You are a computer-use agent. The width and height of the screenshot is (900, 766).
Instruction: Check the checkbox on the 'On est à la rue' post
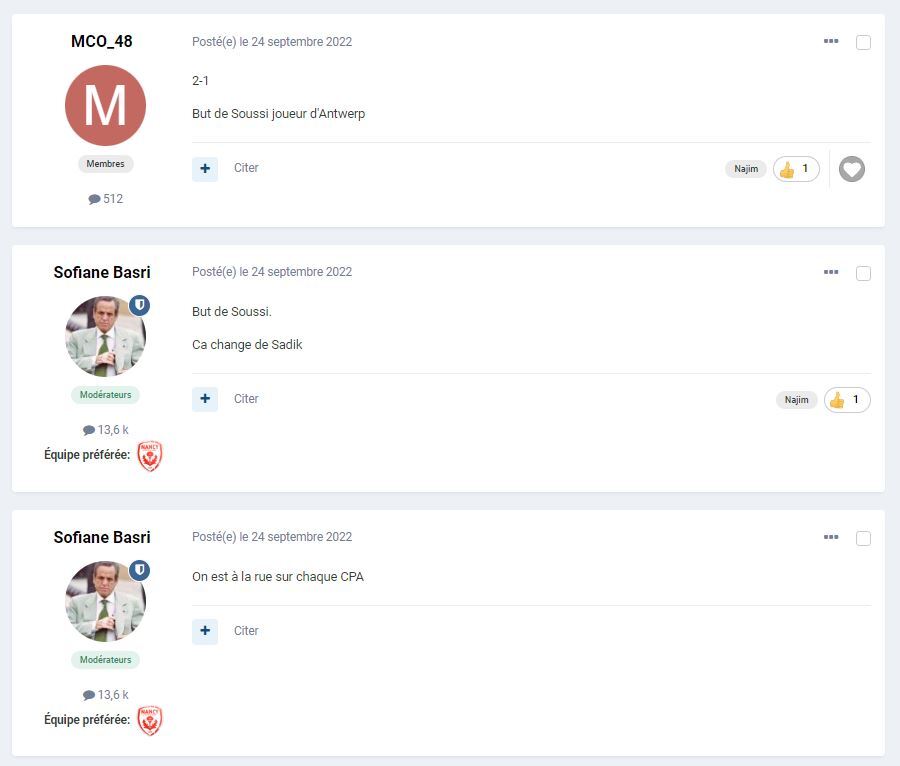click(864, 538)
